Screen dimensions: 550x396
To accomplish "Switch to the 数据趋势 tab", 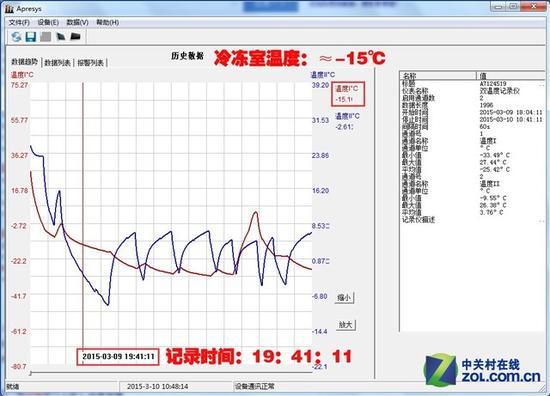I will pyautogui.click(x=25, y=62).
